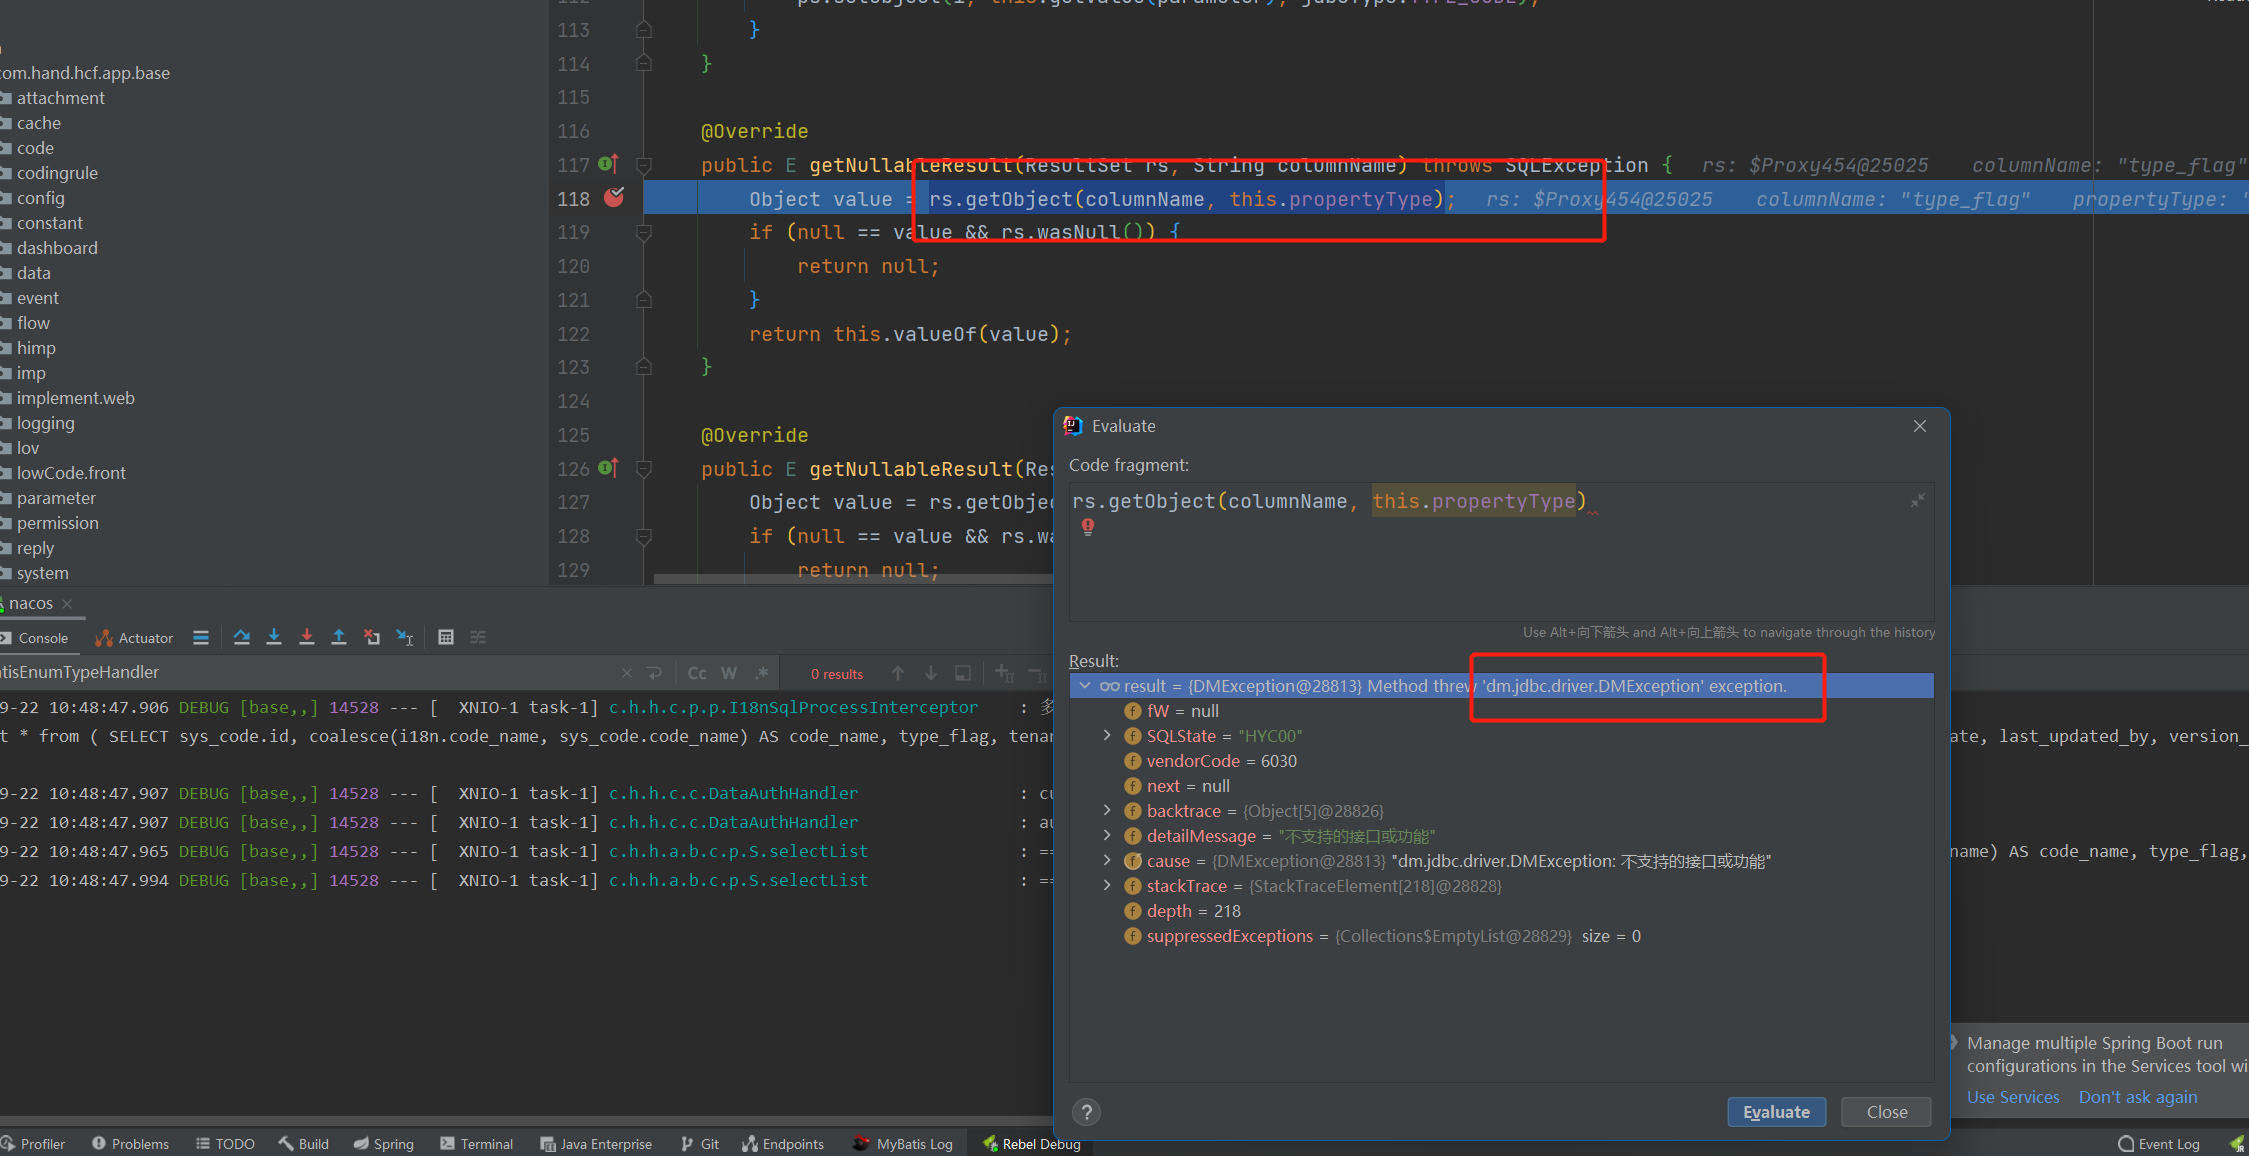Click the Step Over debugger icon
The width and height of the screenshot is (2249, 1156).
pyautogui.click(x=241, y=637)
